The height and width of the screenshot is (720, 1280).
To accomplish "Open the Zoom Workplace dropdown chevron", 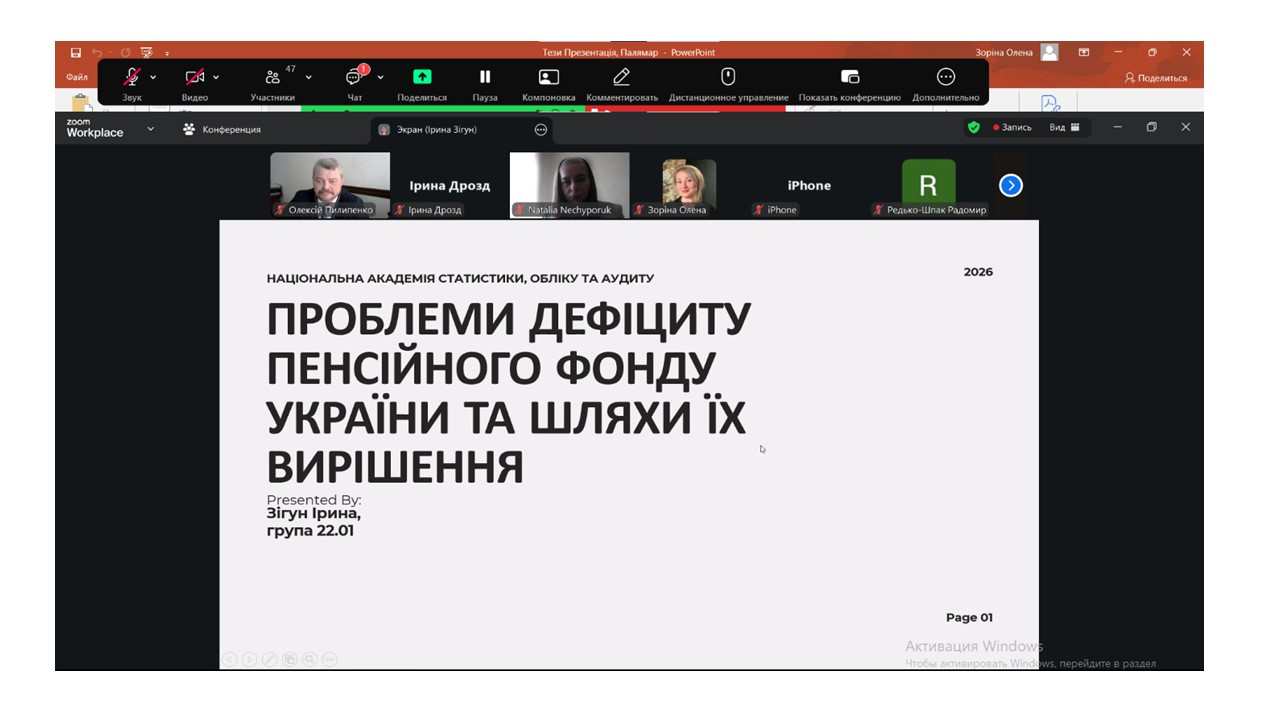I will [x=151, y=129].
